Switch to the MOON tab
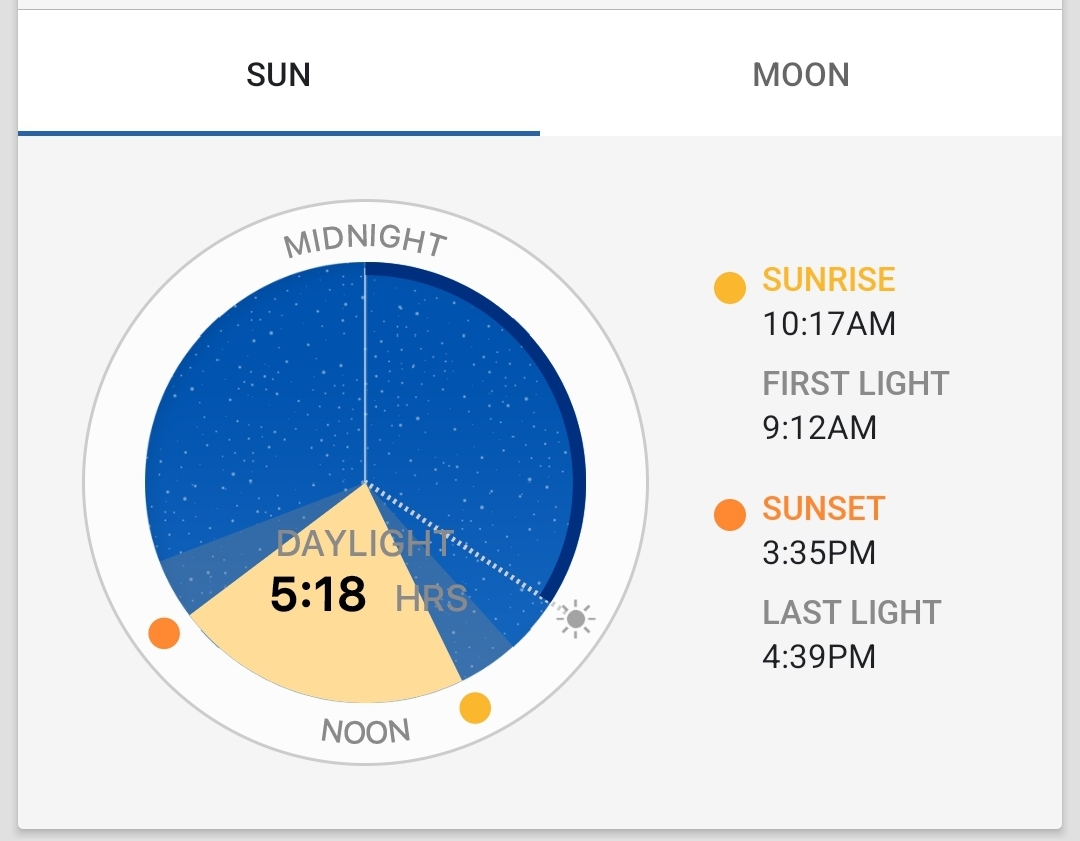This screenshot has height=841, width=1080. click(x=800, y=74)
